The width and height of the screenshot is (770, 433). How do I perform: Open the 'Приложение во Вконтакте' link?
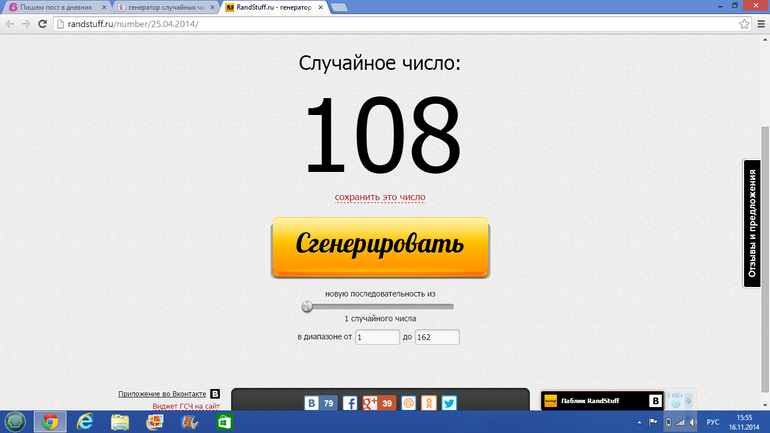pos(162,394)
